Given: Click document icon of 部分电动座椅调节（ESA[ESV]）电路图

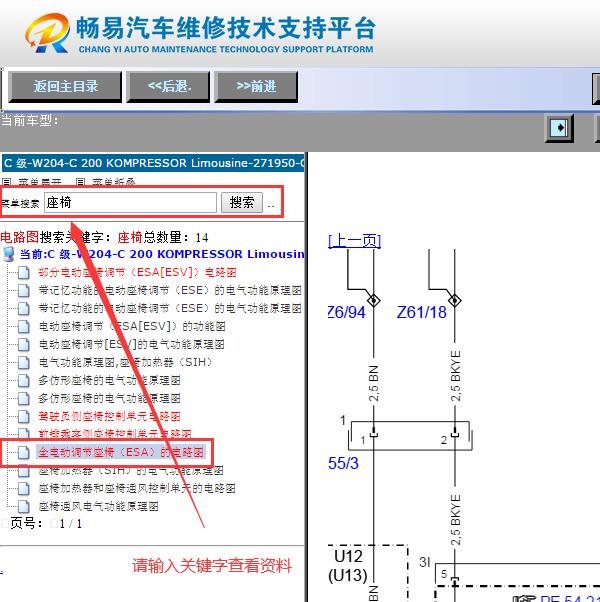Looking at the screenshot, I should click(x=23, y=273).
